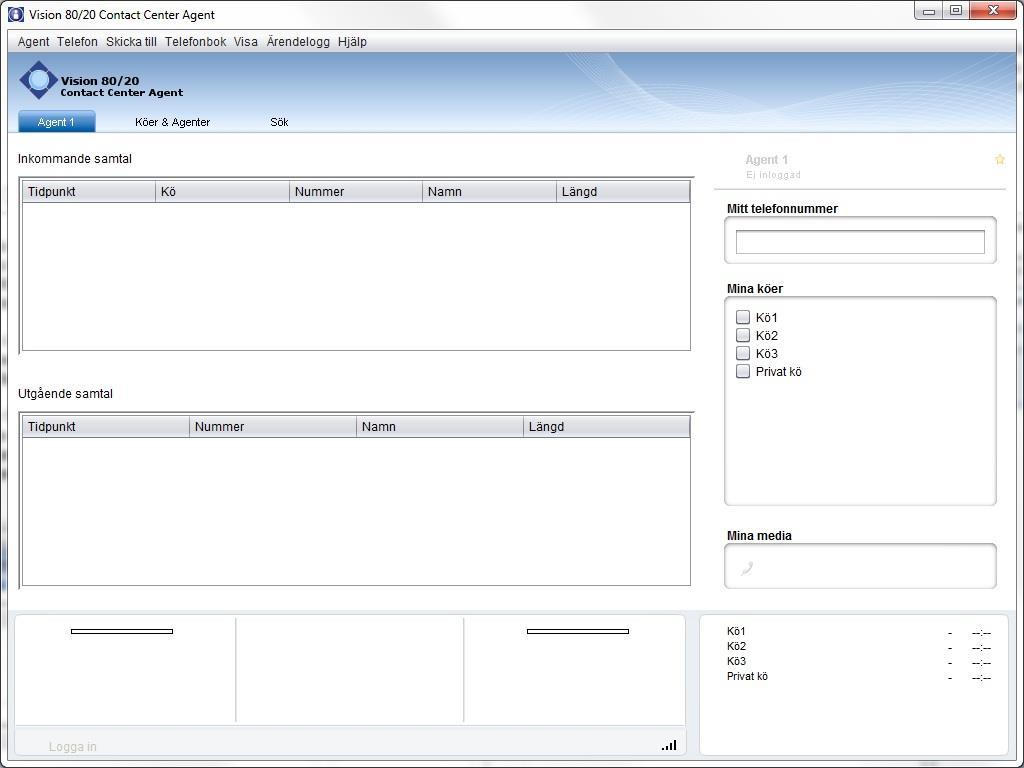Click the Ej inloggad status text
This screenshot has width=1024, height=768.
coord(773,175)
